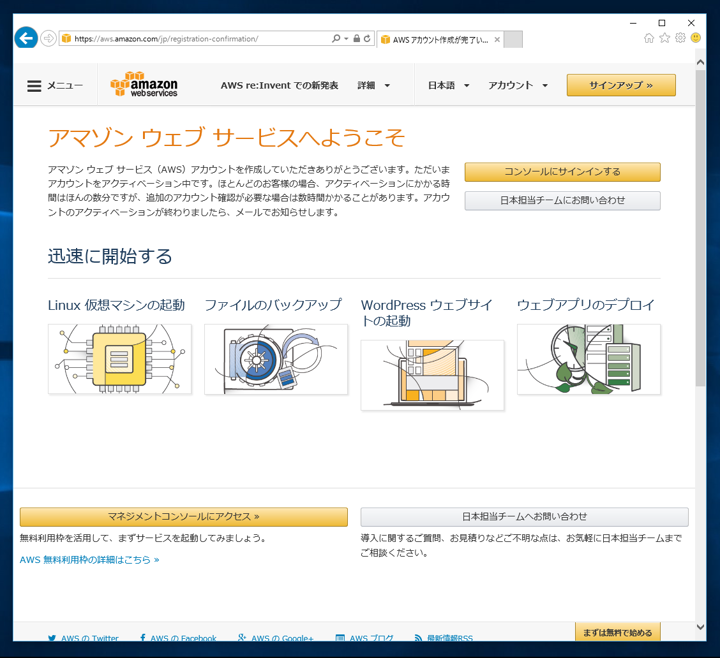Image resolution: width=720 pixels, height=658 pixels.
Task: Open Favorites with the star icon
Action: click(x=664, y=38)
